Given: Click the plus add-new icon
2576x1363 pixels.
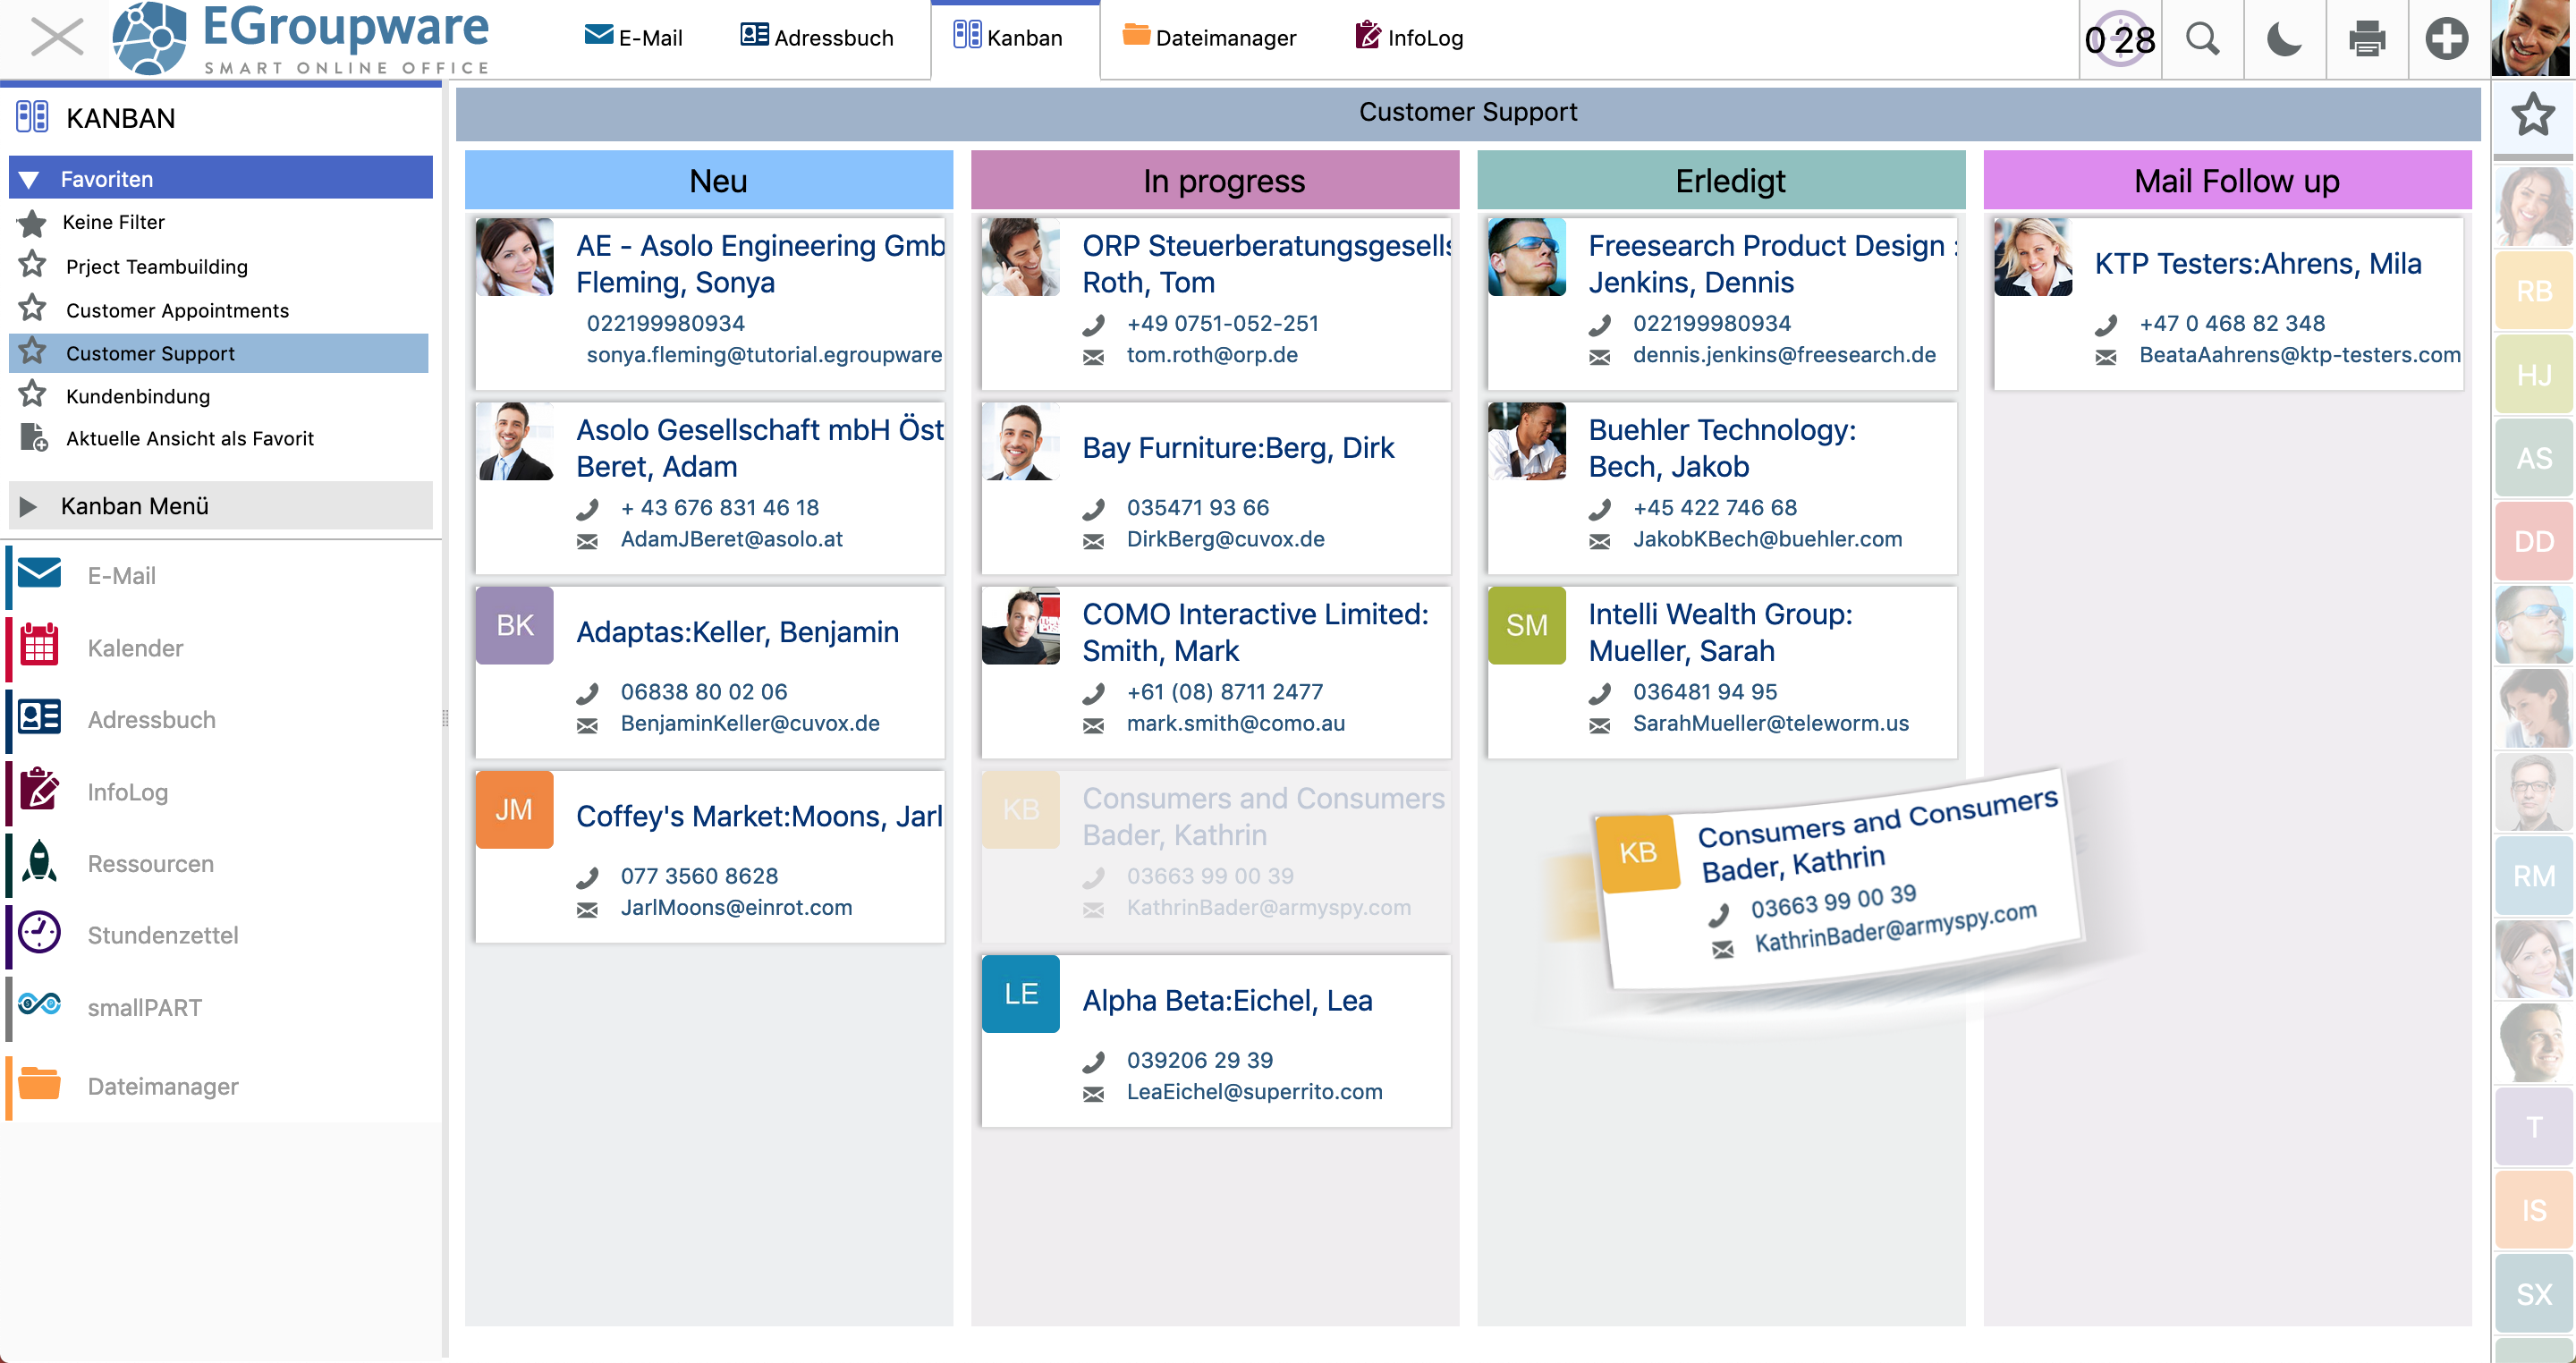Looking at the screenshot, I should coord(2447,39).
